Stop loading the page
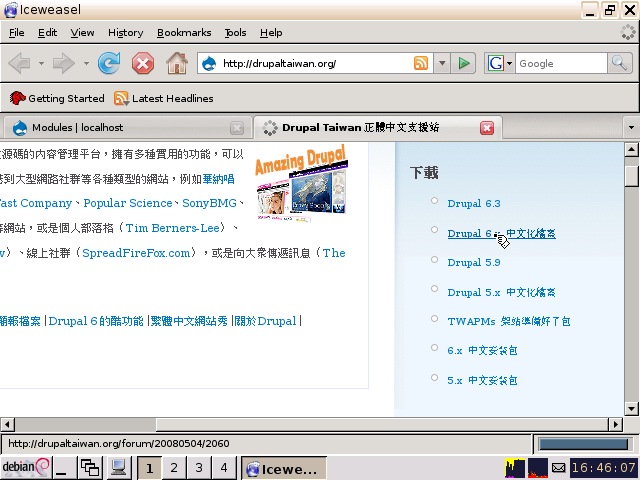 point(142,64)
